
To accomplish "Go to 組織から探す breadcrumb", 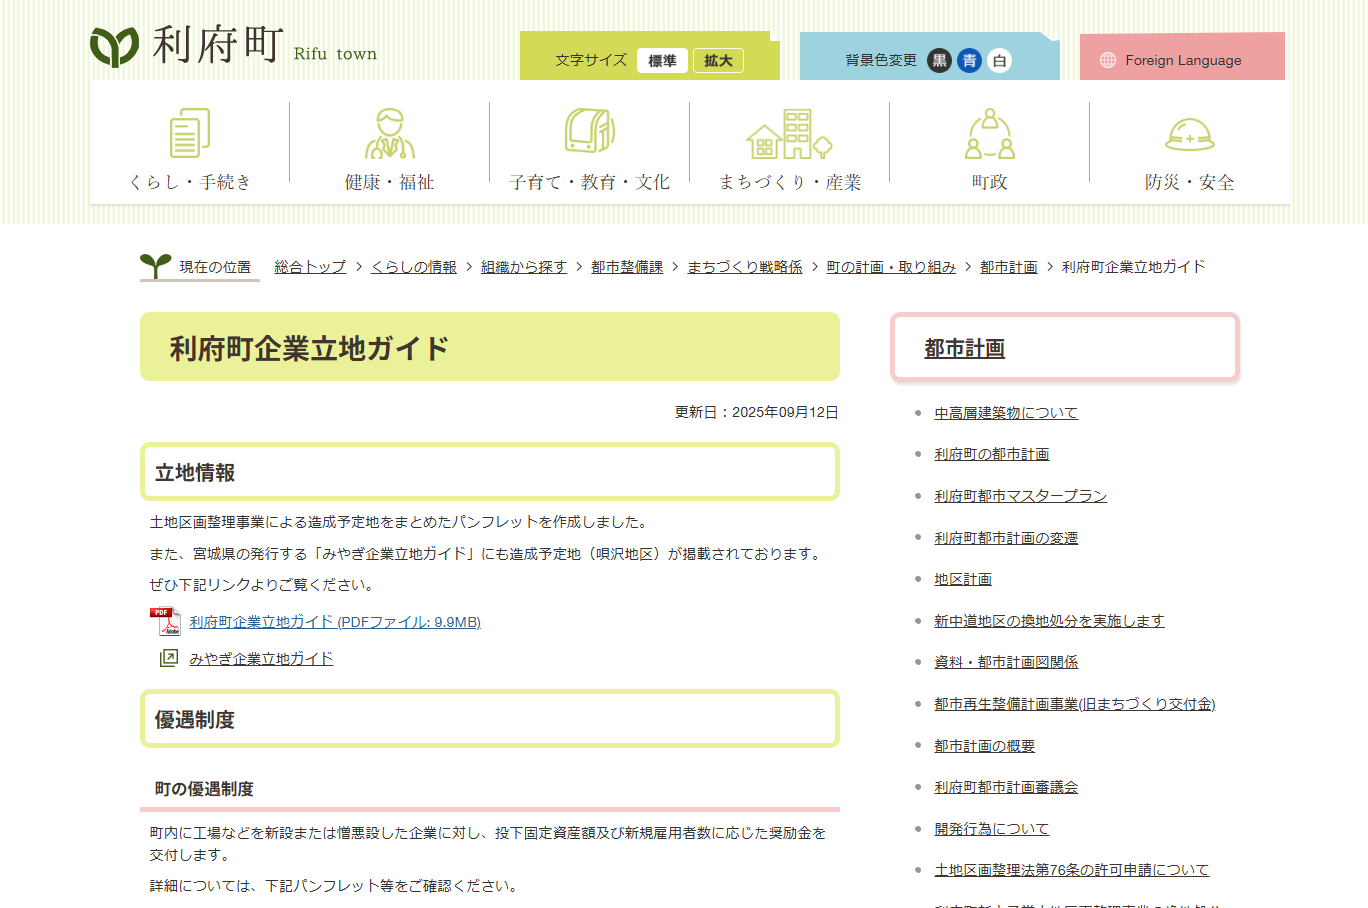I will pos(524,267).
